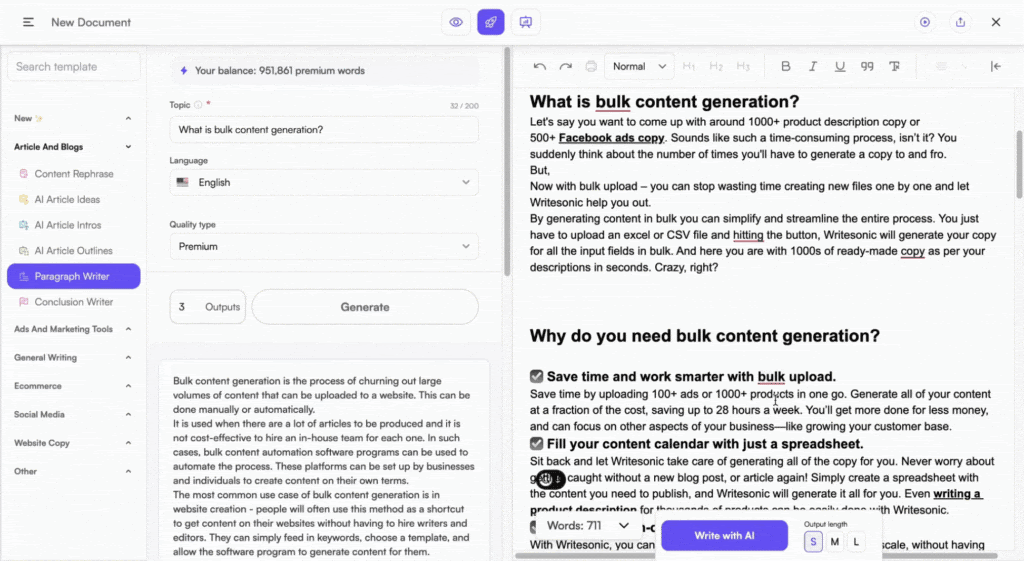The image size is (1024, 561).
Task: Click the generated output text card
Action: tap(324, 460)
